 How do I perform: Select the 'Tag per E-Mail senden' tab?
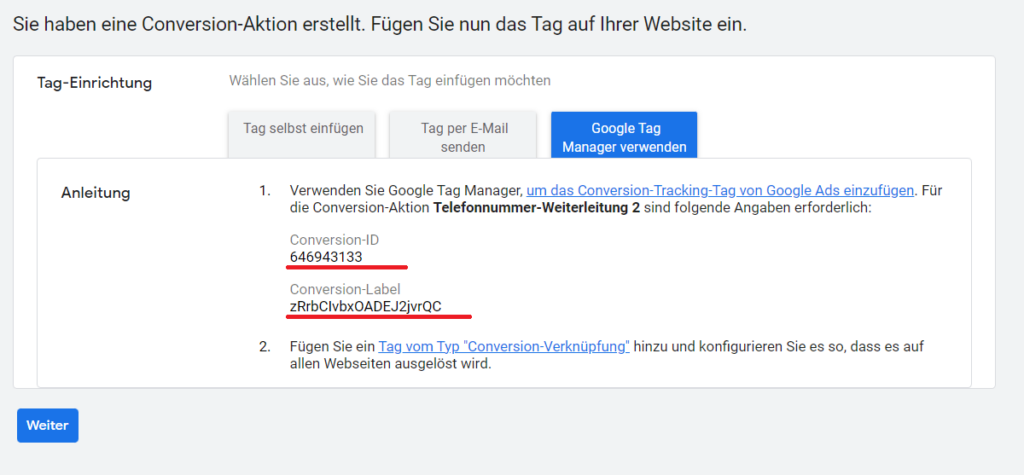click(463, 135)
